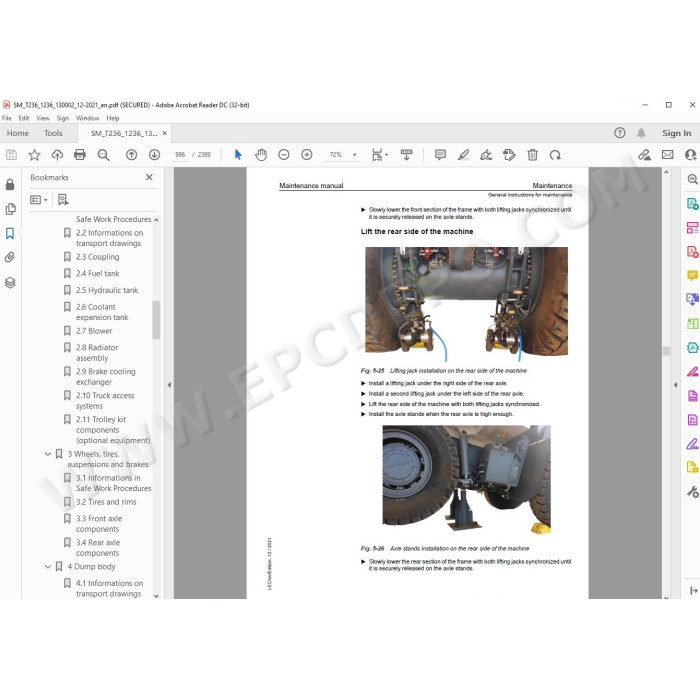
Task: Open bookmark '2.5 Hydraulic tank'
Action: click(107, 290)
